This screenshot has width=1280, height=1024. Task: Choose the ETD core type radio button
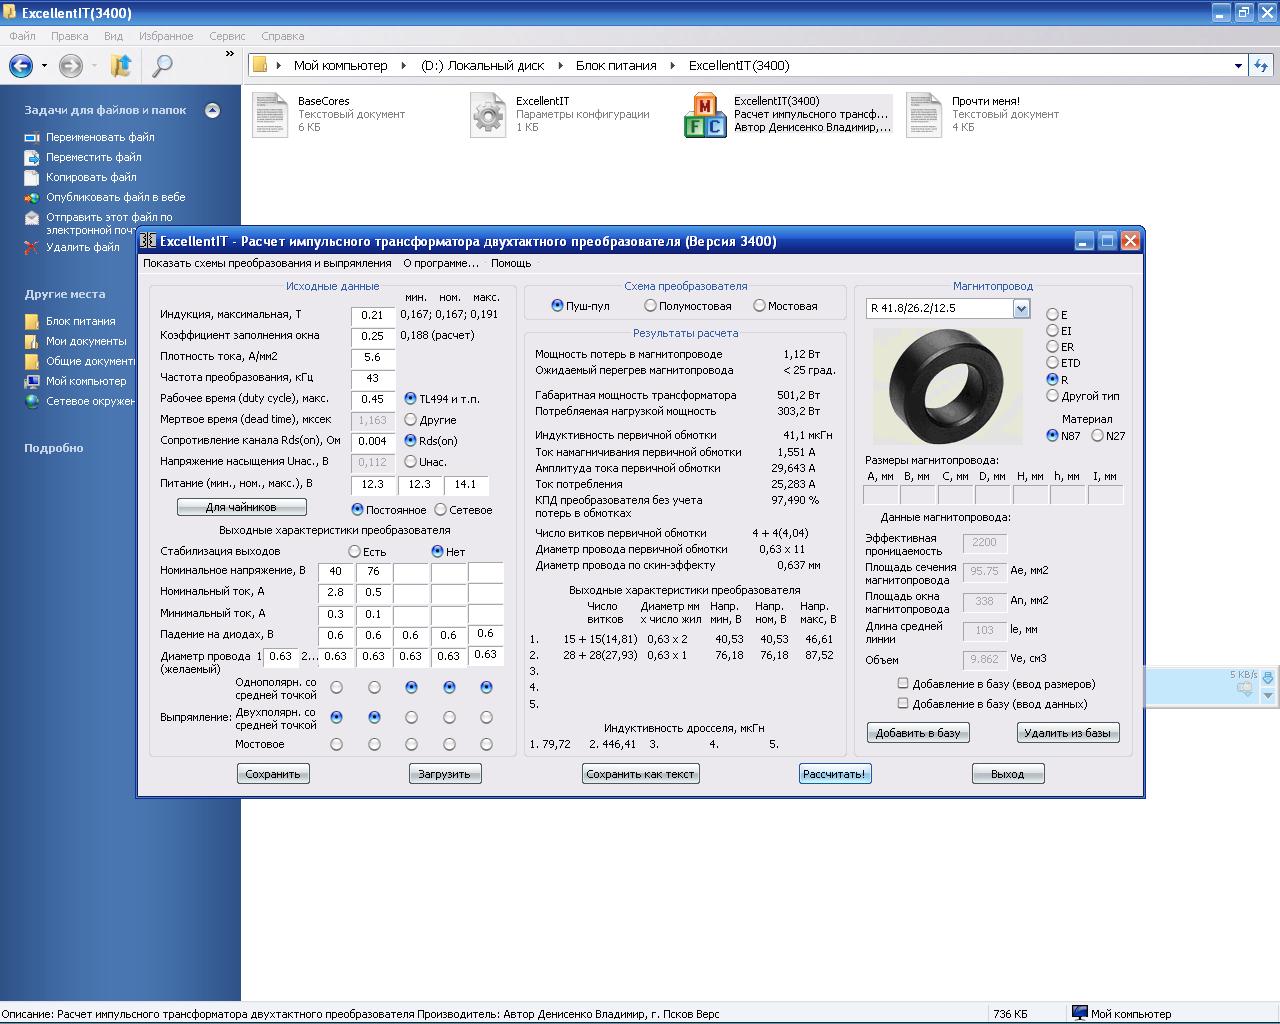point(1052,363)
